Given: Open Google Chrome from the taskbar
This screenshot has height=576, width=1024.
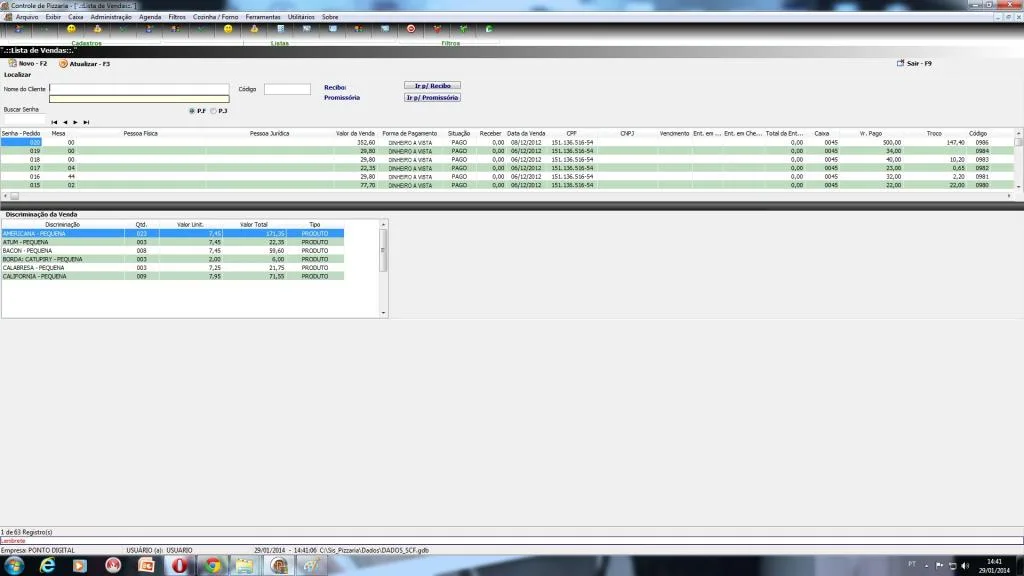Looking at the screenshot, I should pyautogui.click(x=213, y=566).
